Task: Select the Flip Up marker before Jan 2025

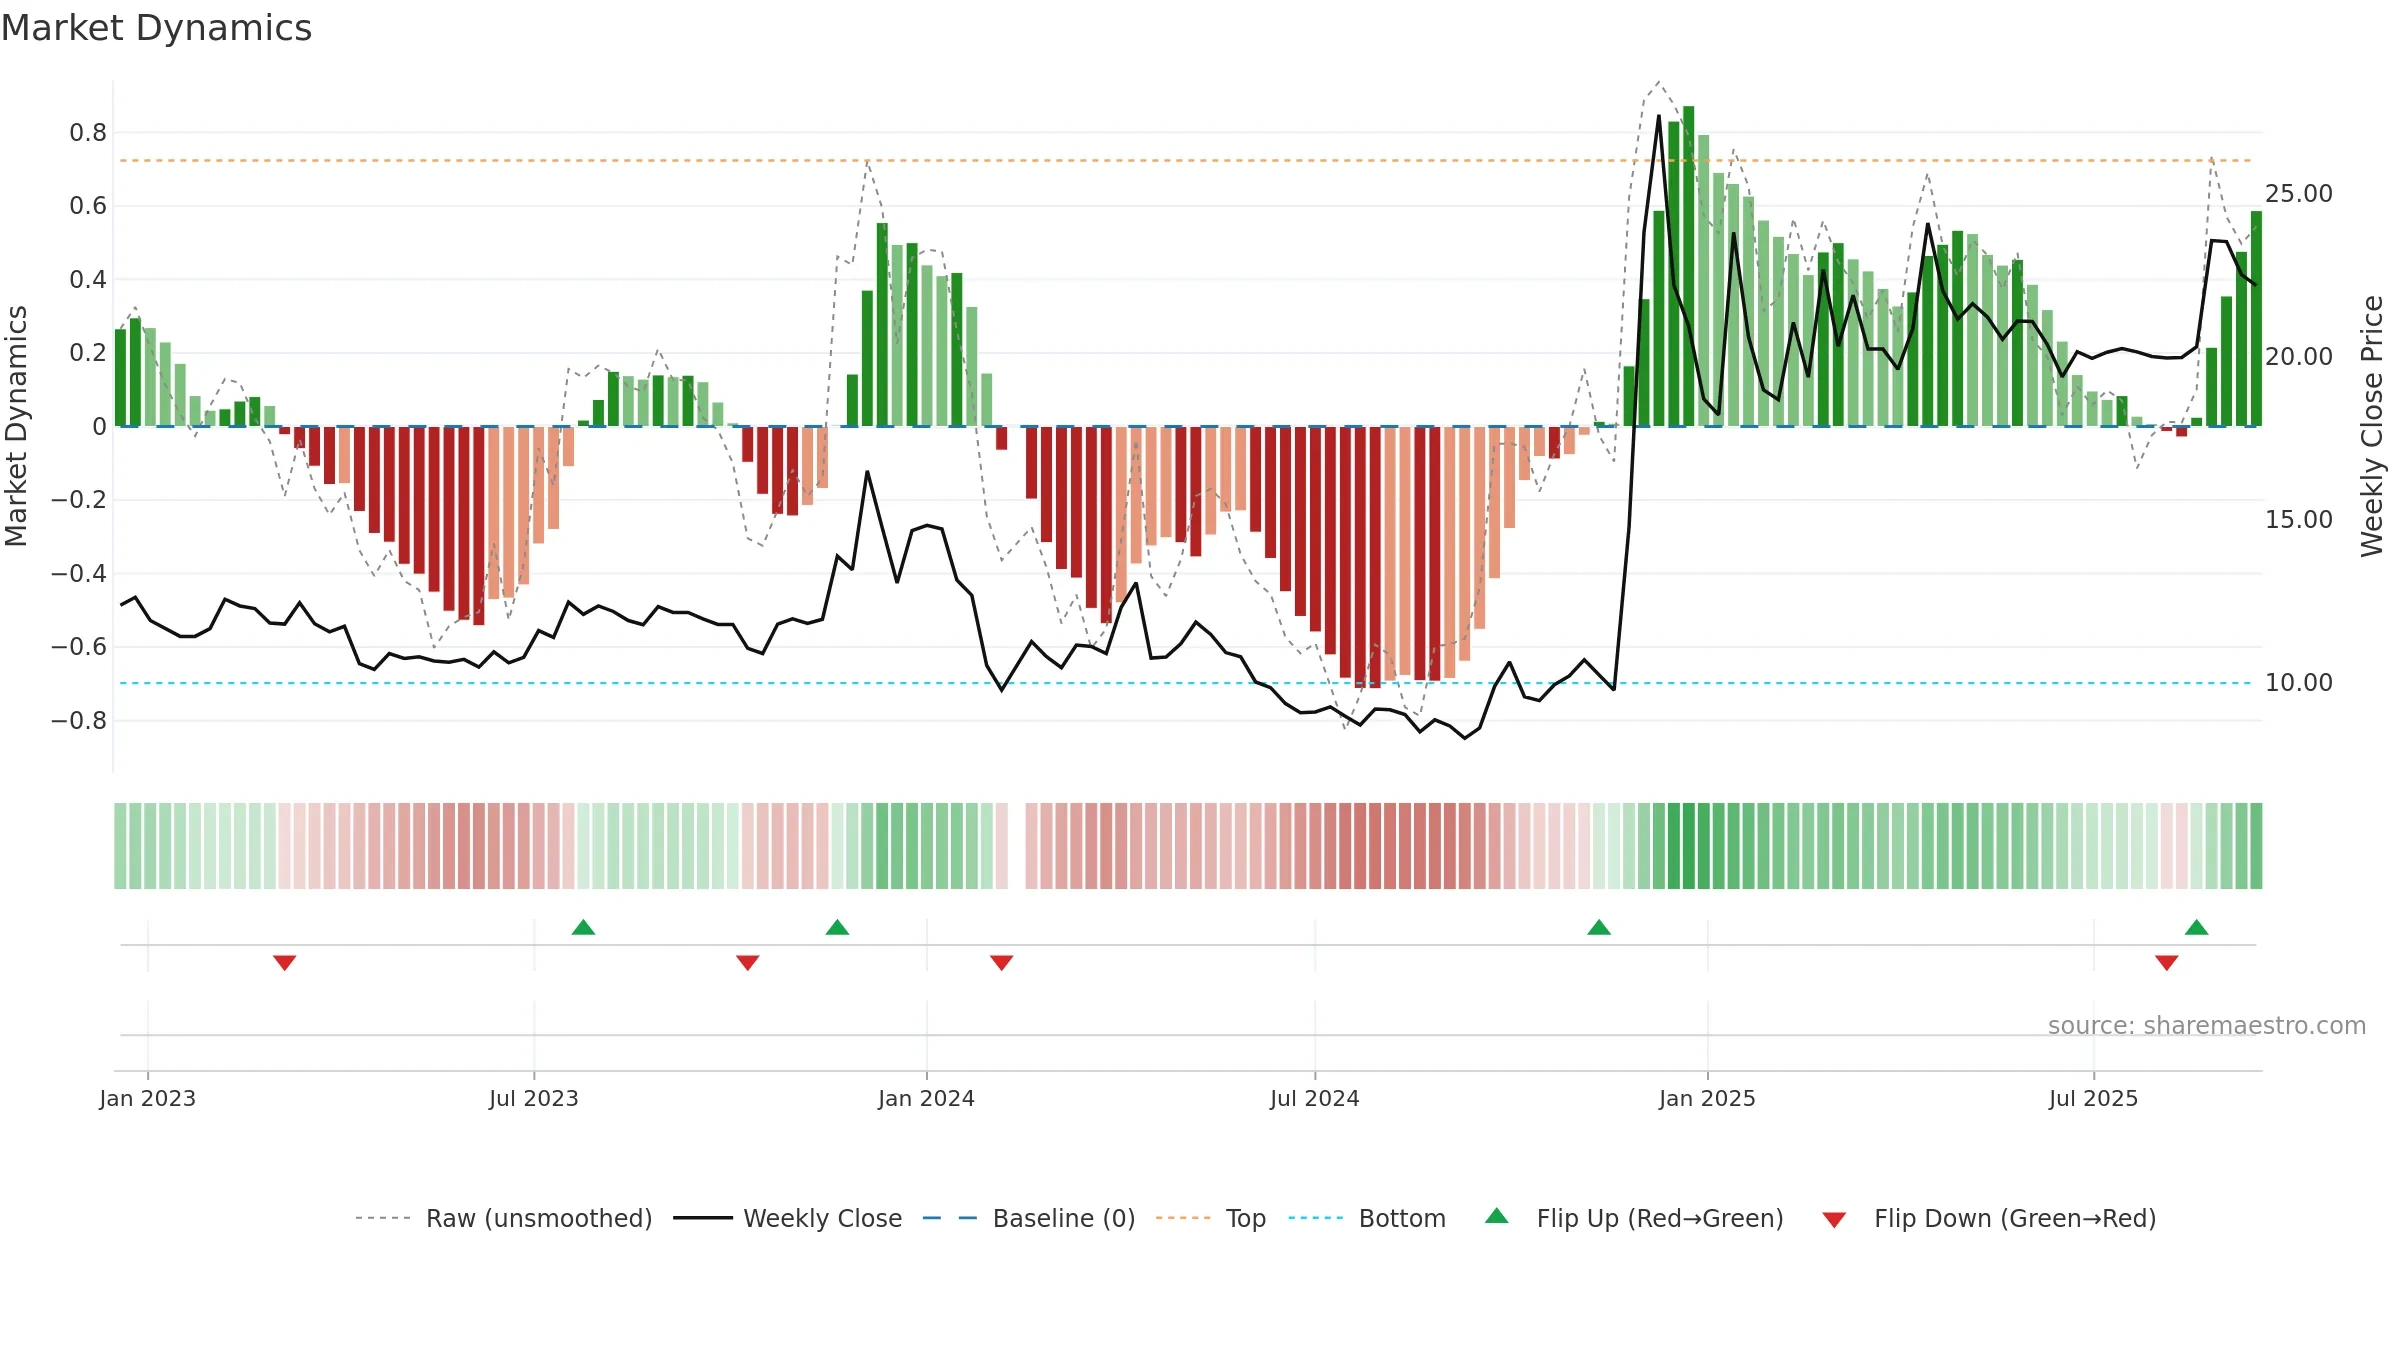Action: coord(1599,927)
